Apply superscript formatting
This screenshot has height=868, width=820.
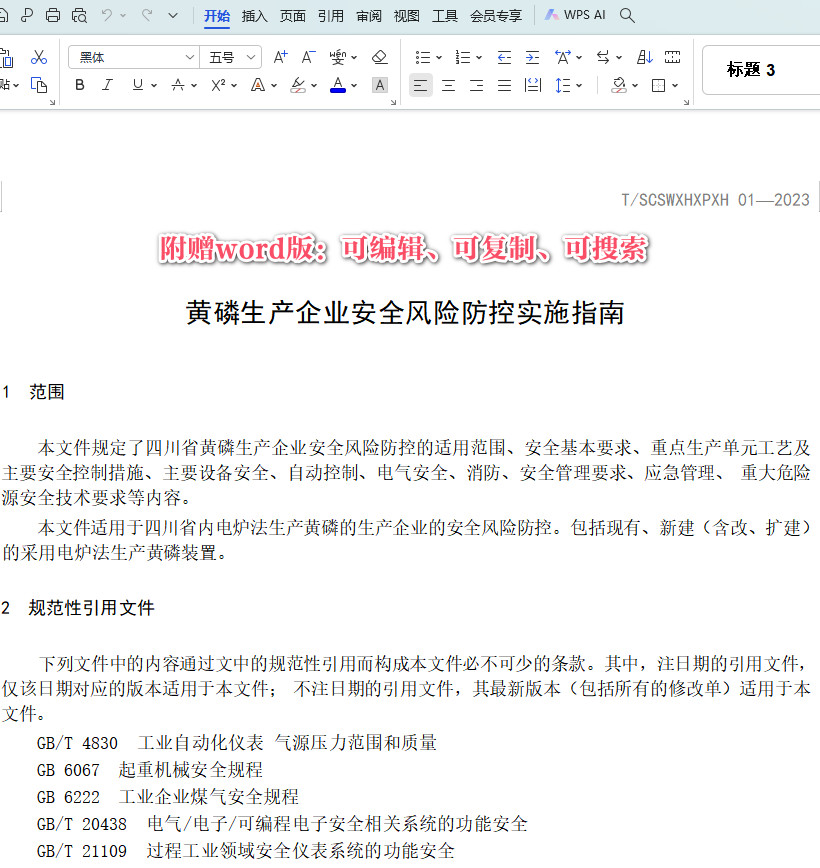(218, 86)
